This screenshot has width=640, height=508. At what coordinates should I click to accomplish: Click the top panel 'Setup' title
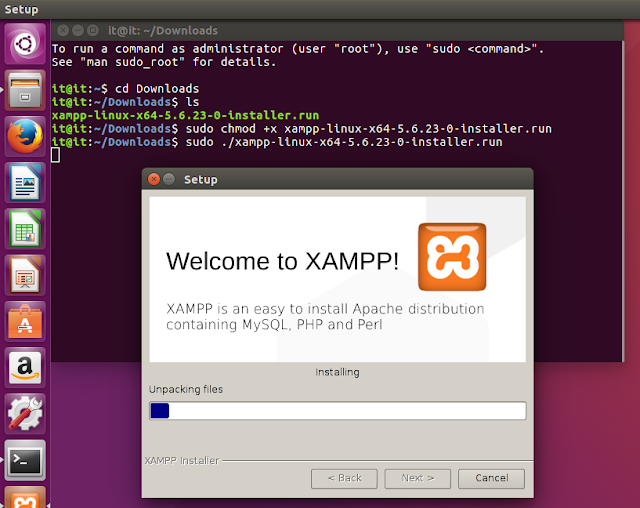click(21, 9)
